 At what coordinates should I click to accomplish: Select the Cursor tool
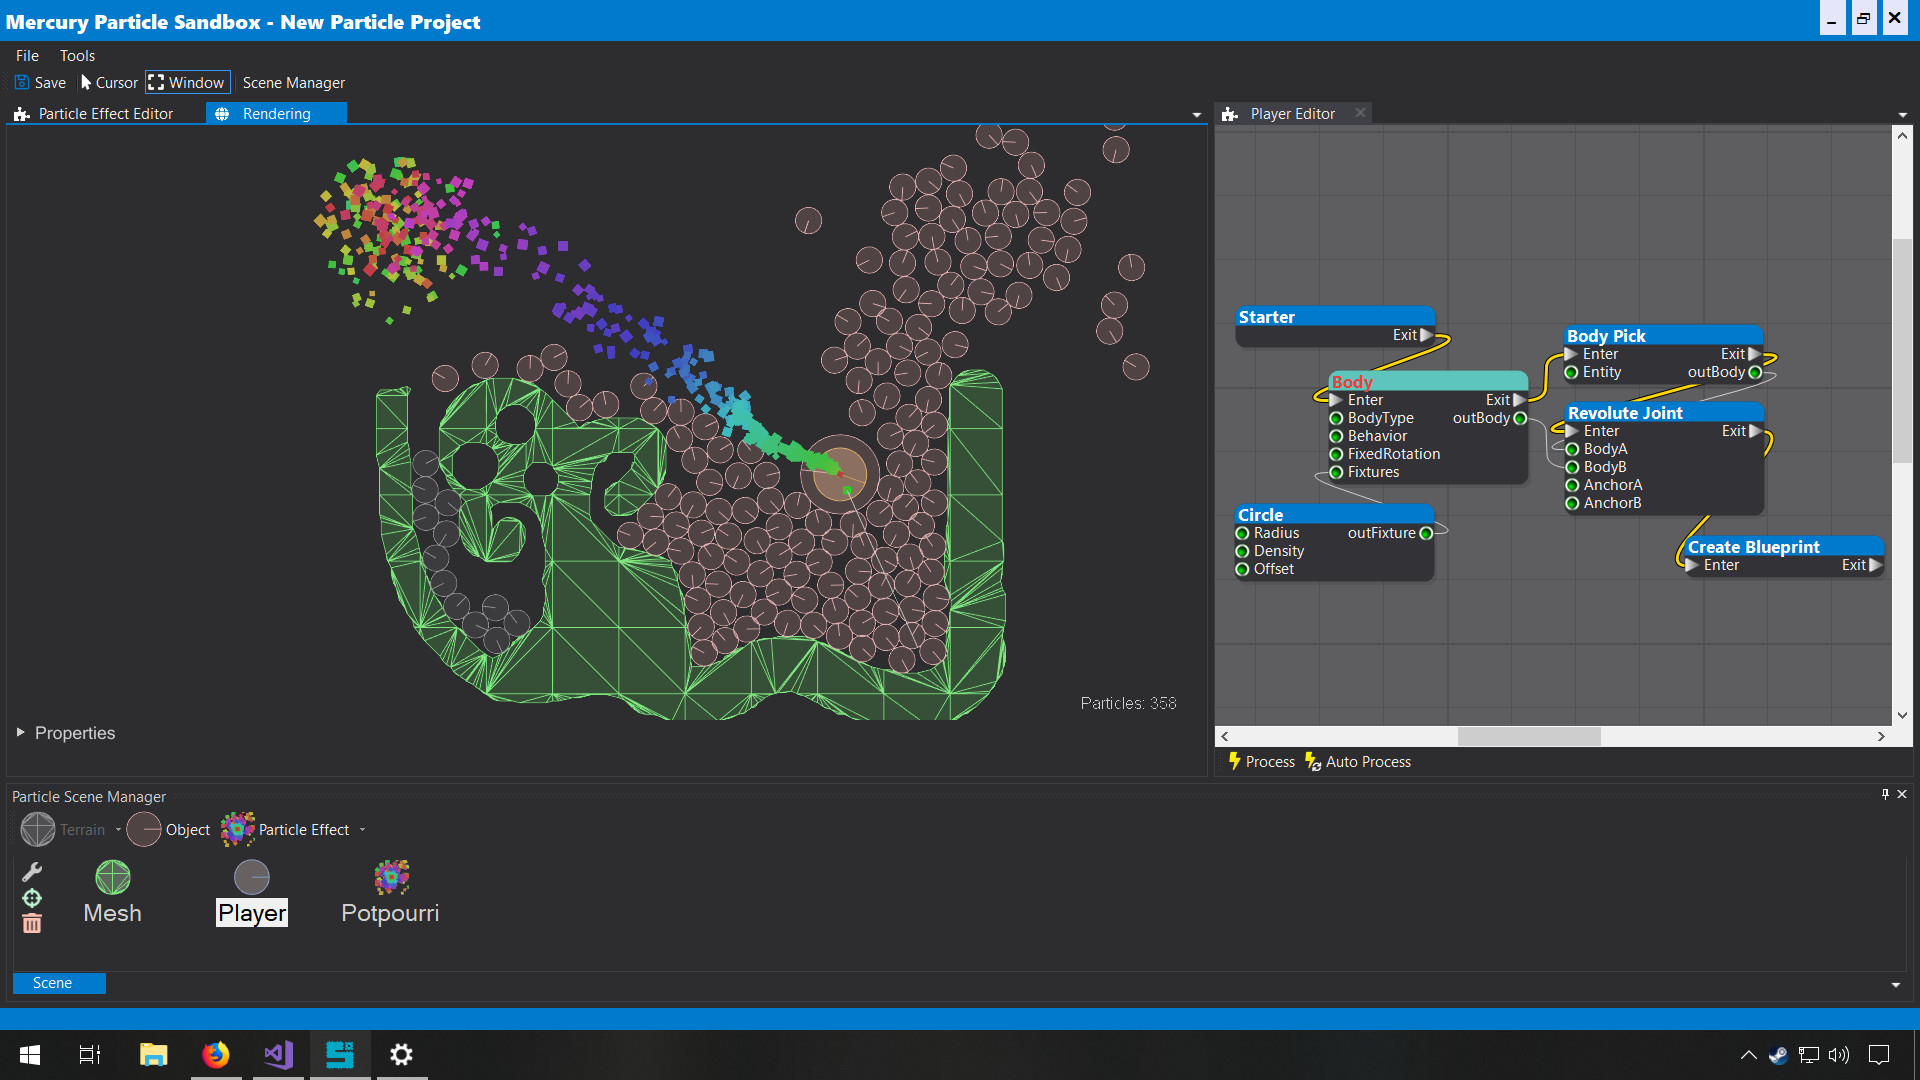(108, 82)
